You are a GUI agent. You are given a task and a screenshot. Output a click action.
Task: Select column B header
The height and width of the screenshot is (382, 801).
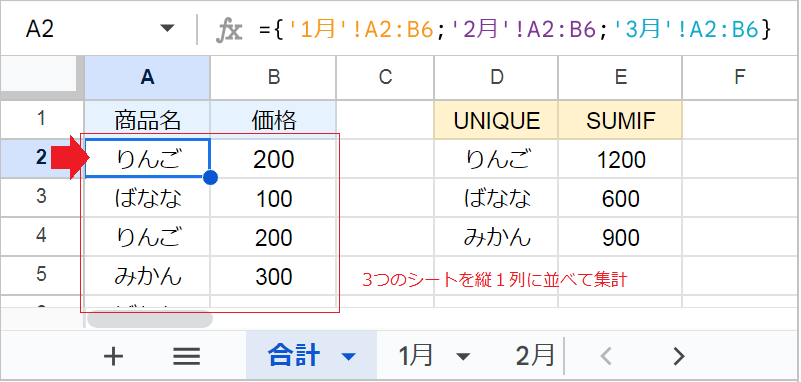[x=273, y=77]
